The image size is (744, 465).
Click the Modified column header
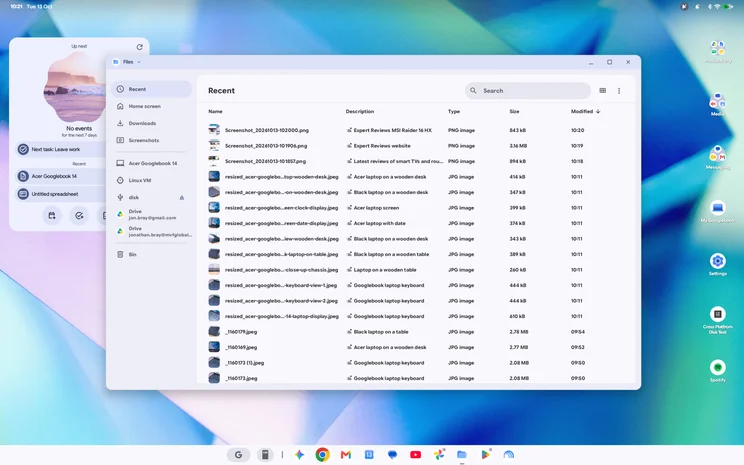pos(582,112)
